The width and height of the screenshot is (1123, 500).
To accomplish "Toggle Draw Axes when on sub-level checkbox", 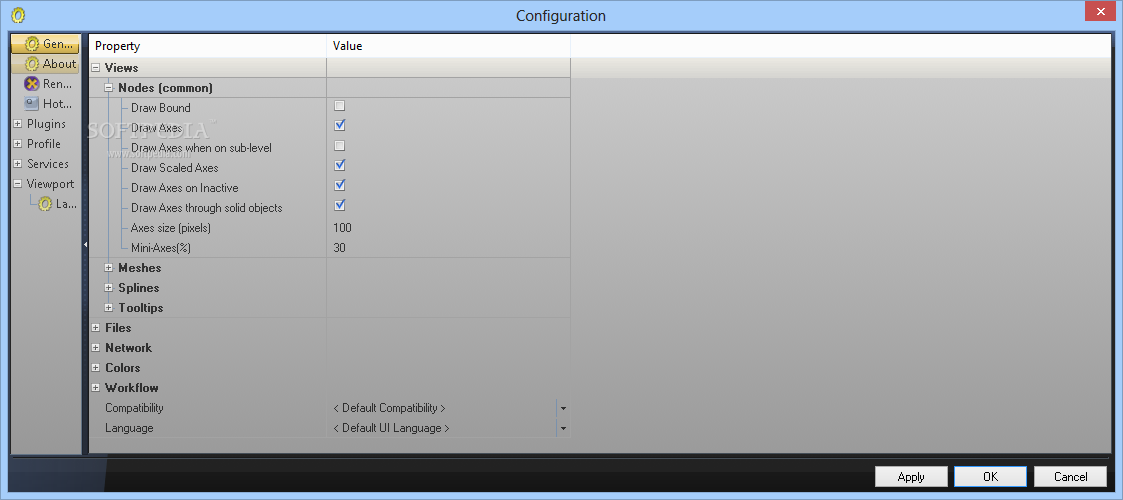I will pos(340,145).
